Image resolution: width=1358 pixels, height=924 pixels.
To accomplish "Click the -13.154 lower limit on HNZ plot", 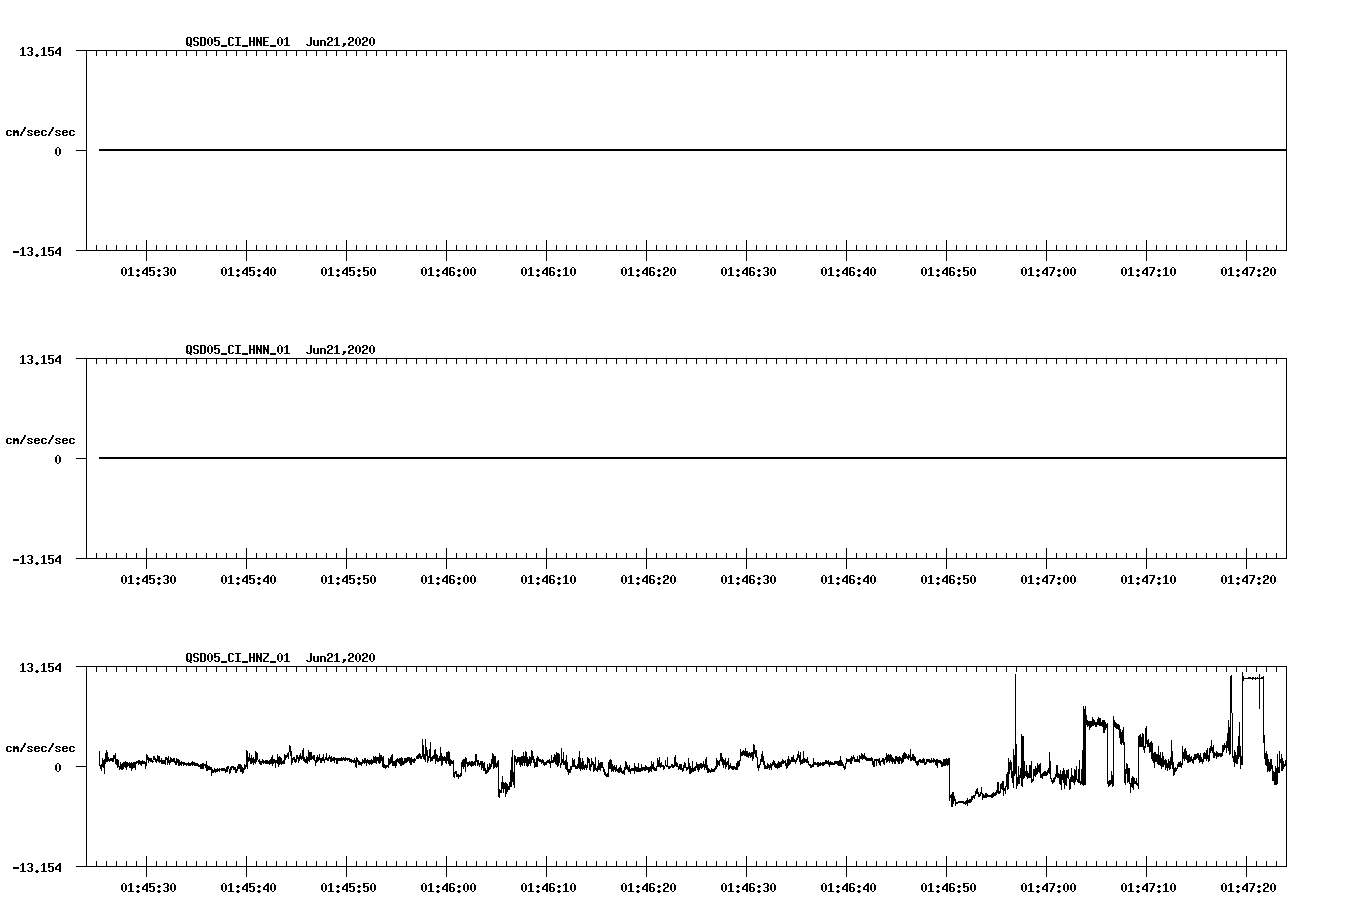I will (37, 867).
